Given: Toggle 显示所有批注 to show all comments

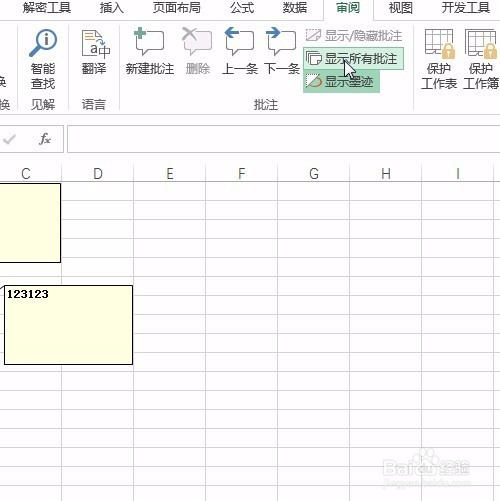Looking at the screenshot, I should [x=353, y=59].
